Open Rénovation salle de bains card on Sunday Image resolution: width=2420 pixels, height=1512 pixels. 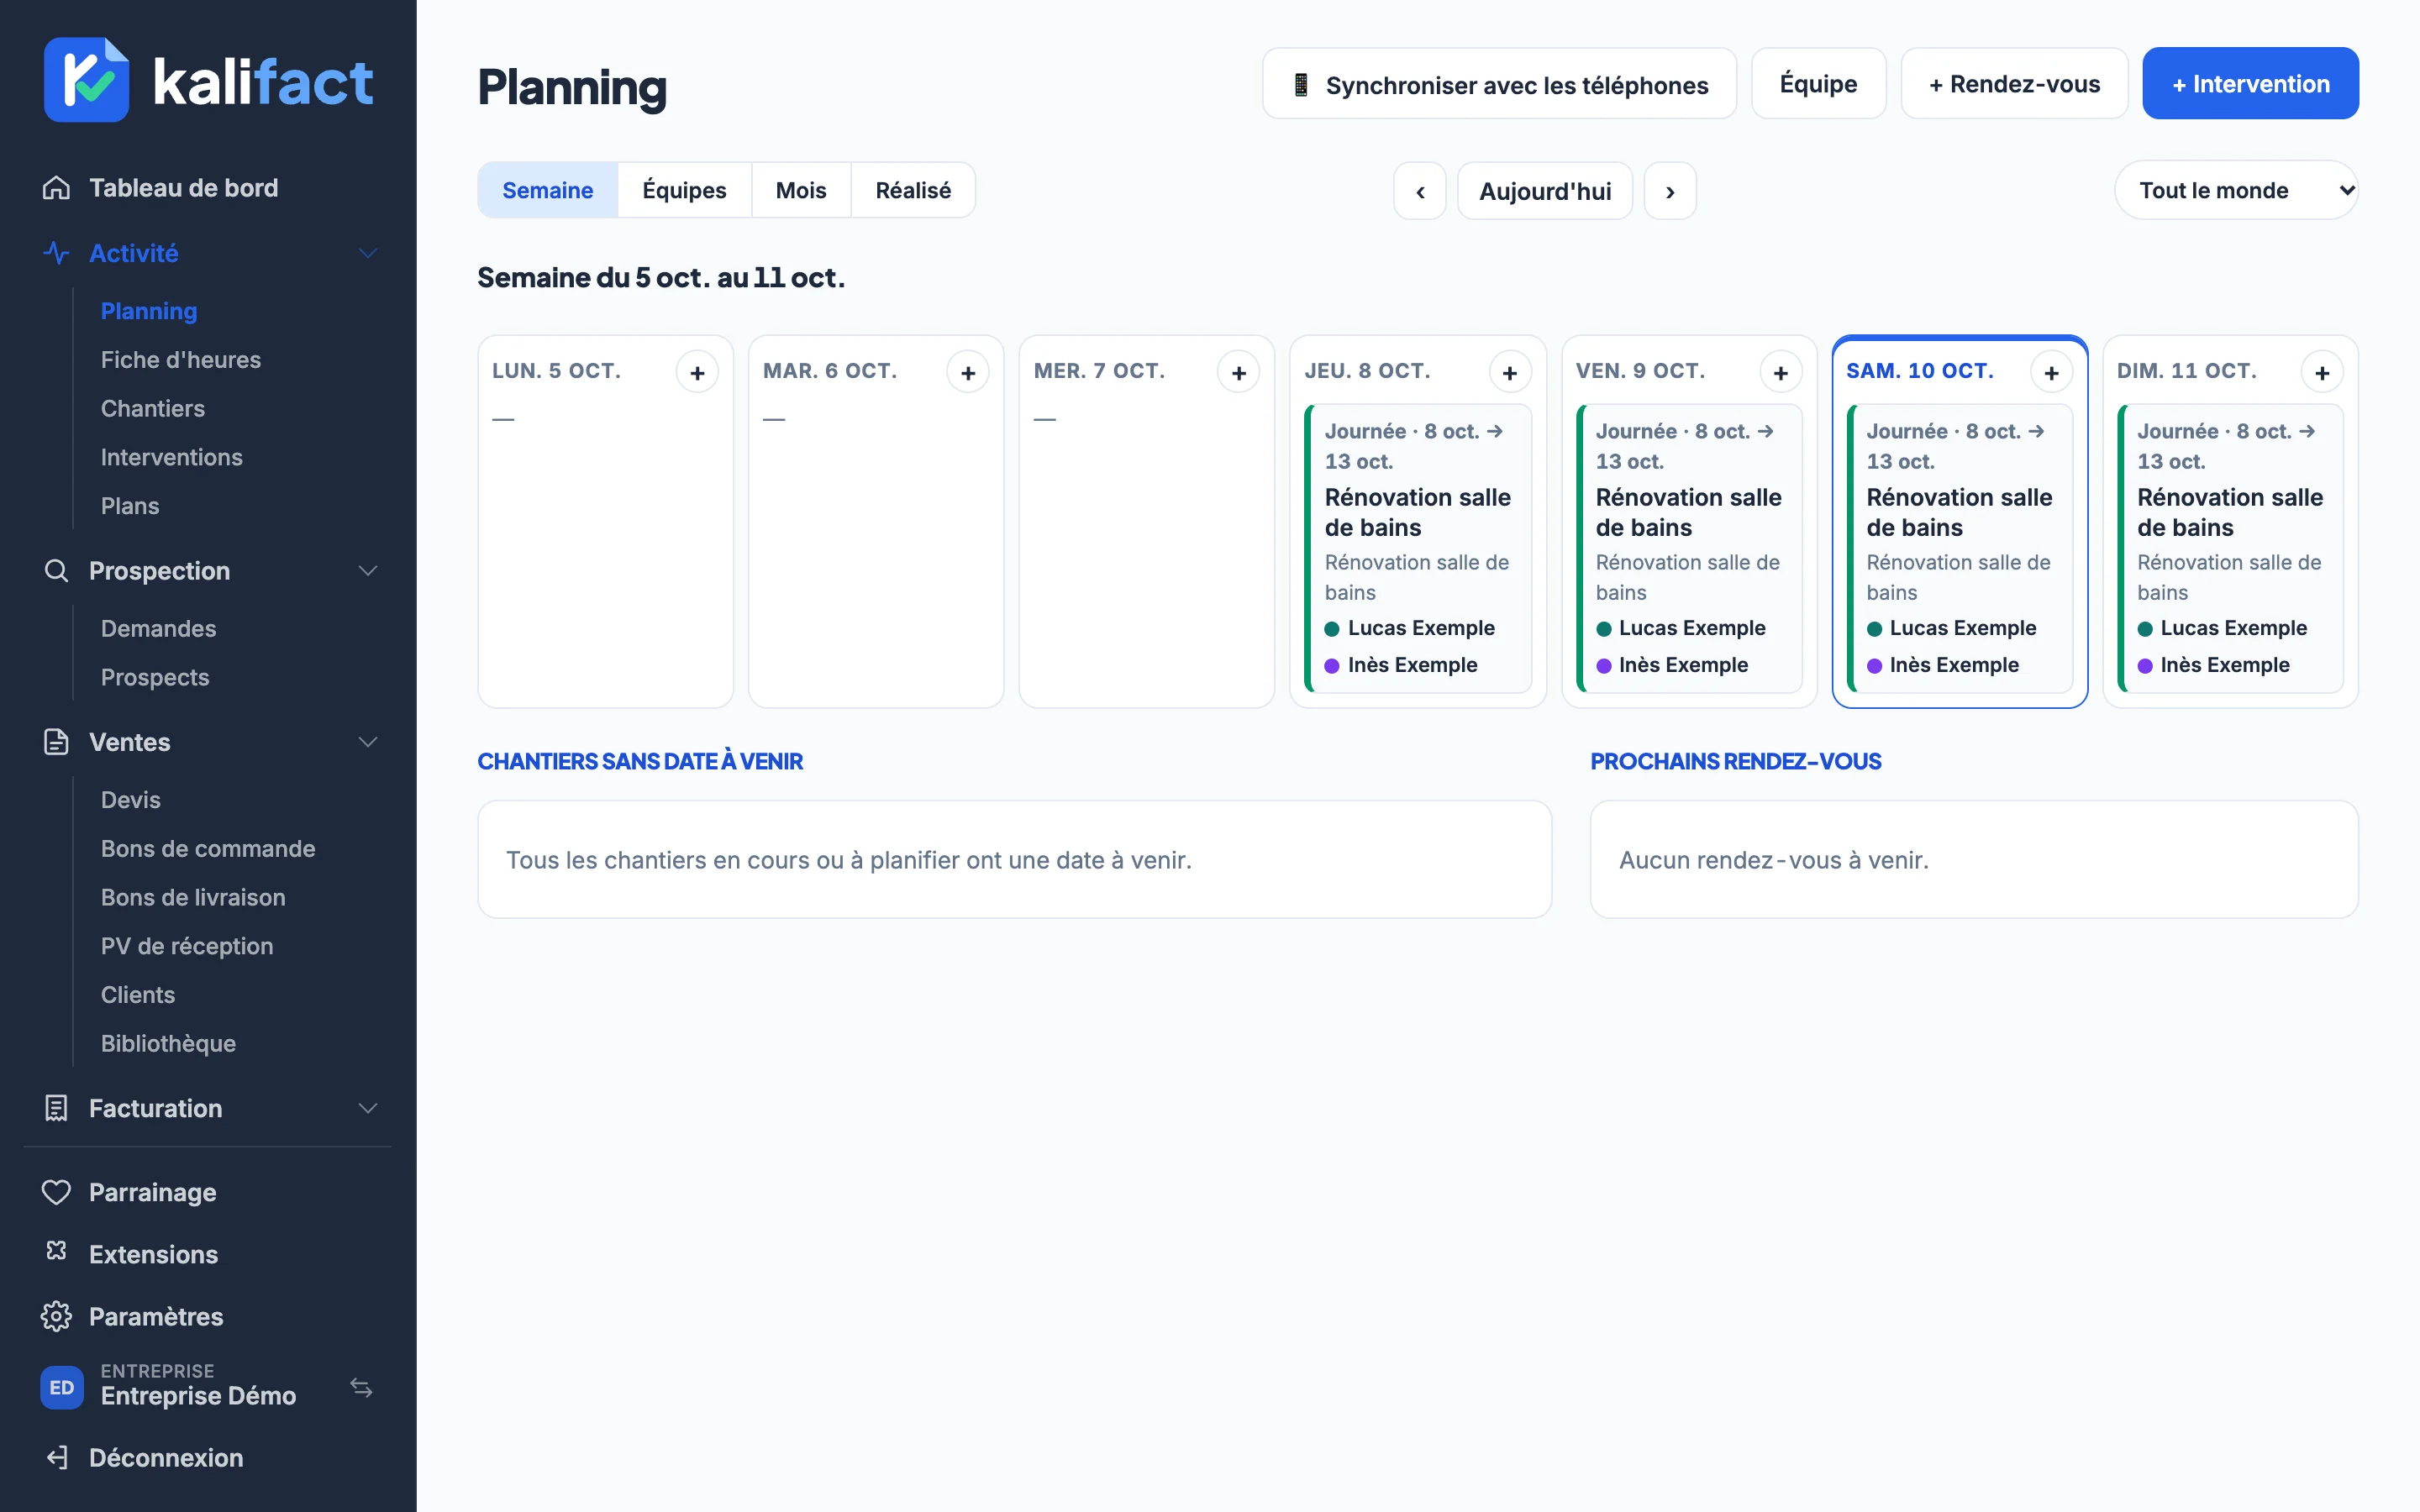pos(2231,548)
